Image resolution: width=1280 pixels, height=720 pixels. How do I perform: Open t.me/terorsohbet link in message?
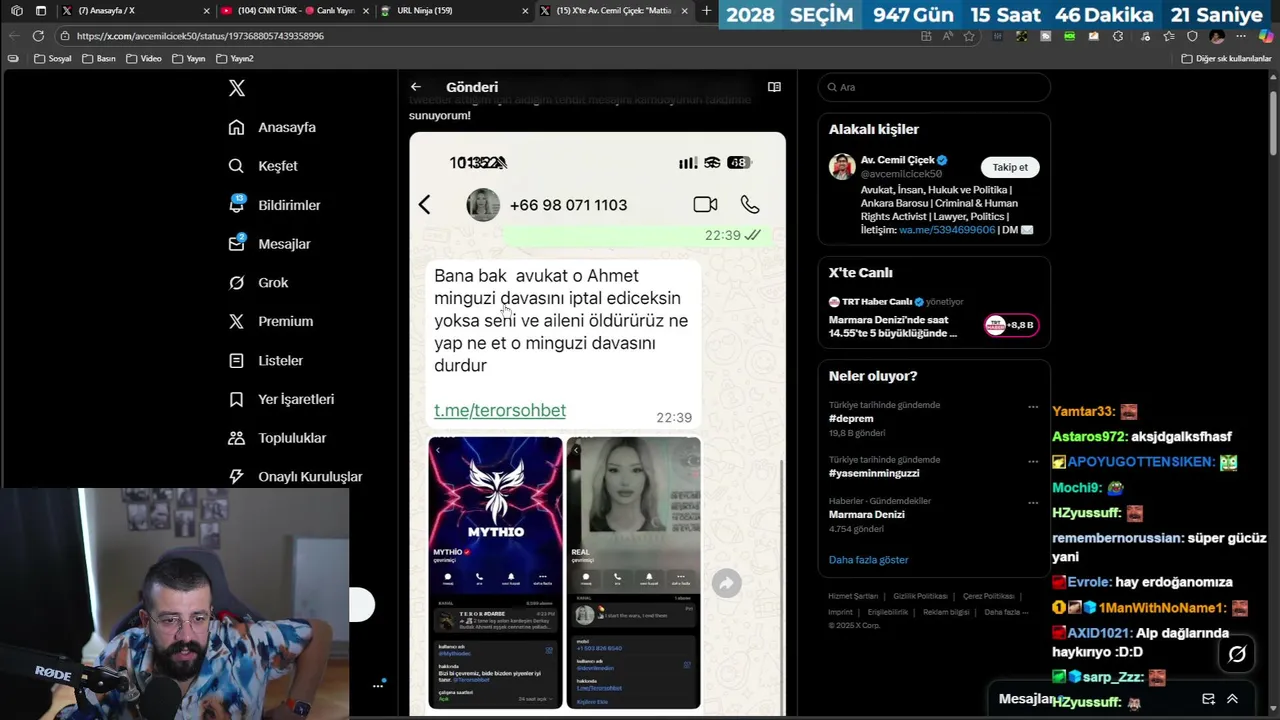click(x=500, y=410)
